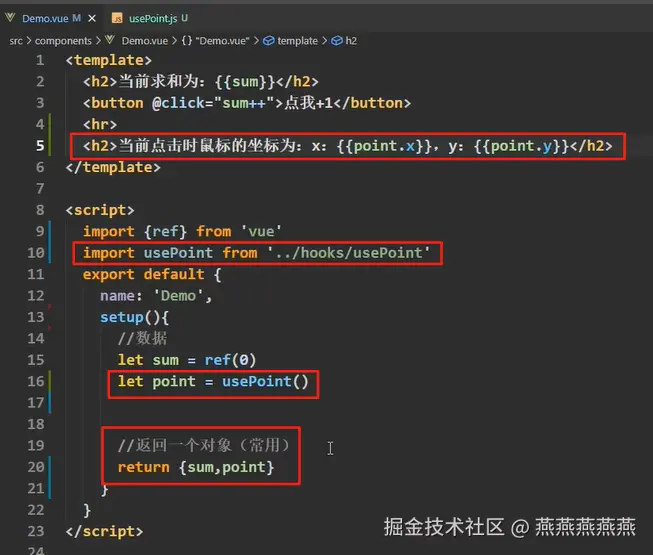Select components in the breadcrumb
The image size is (653, 555).
(63, 41)
